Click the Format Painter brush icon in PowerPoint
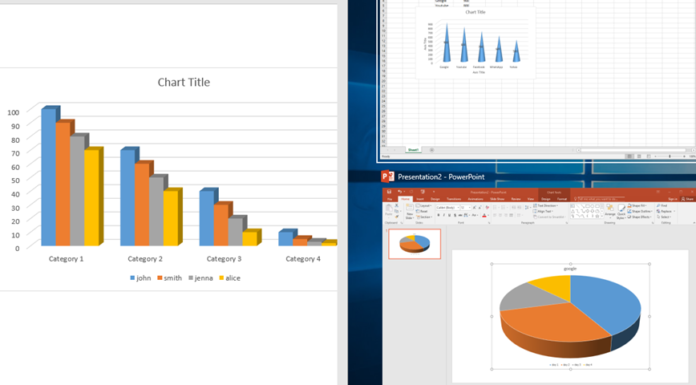 (x=397, y=217)
